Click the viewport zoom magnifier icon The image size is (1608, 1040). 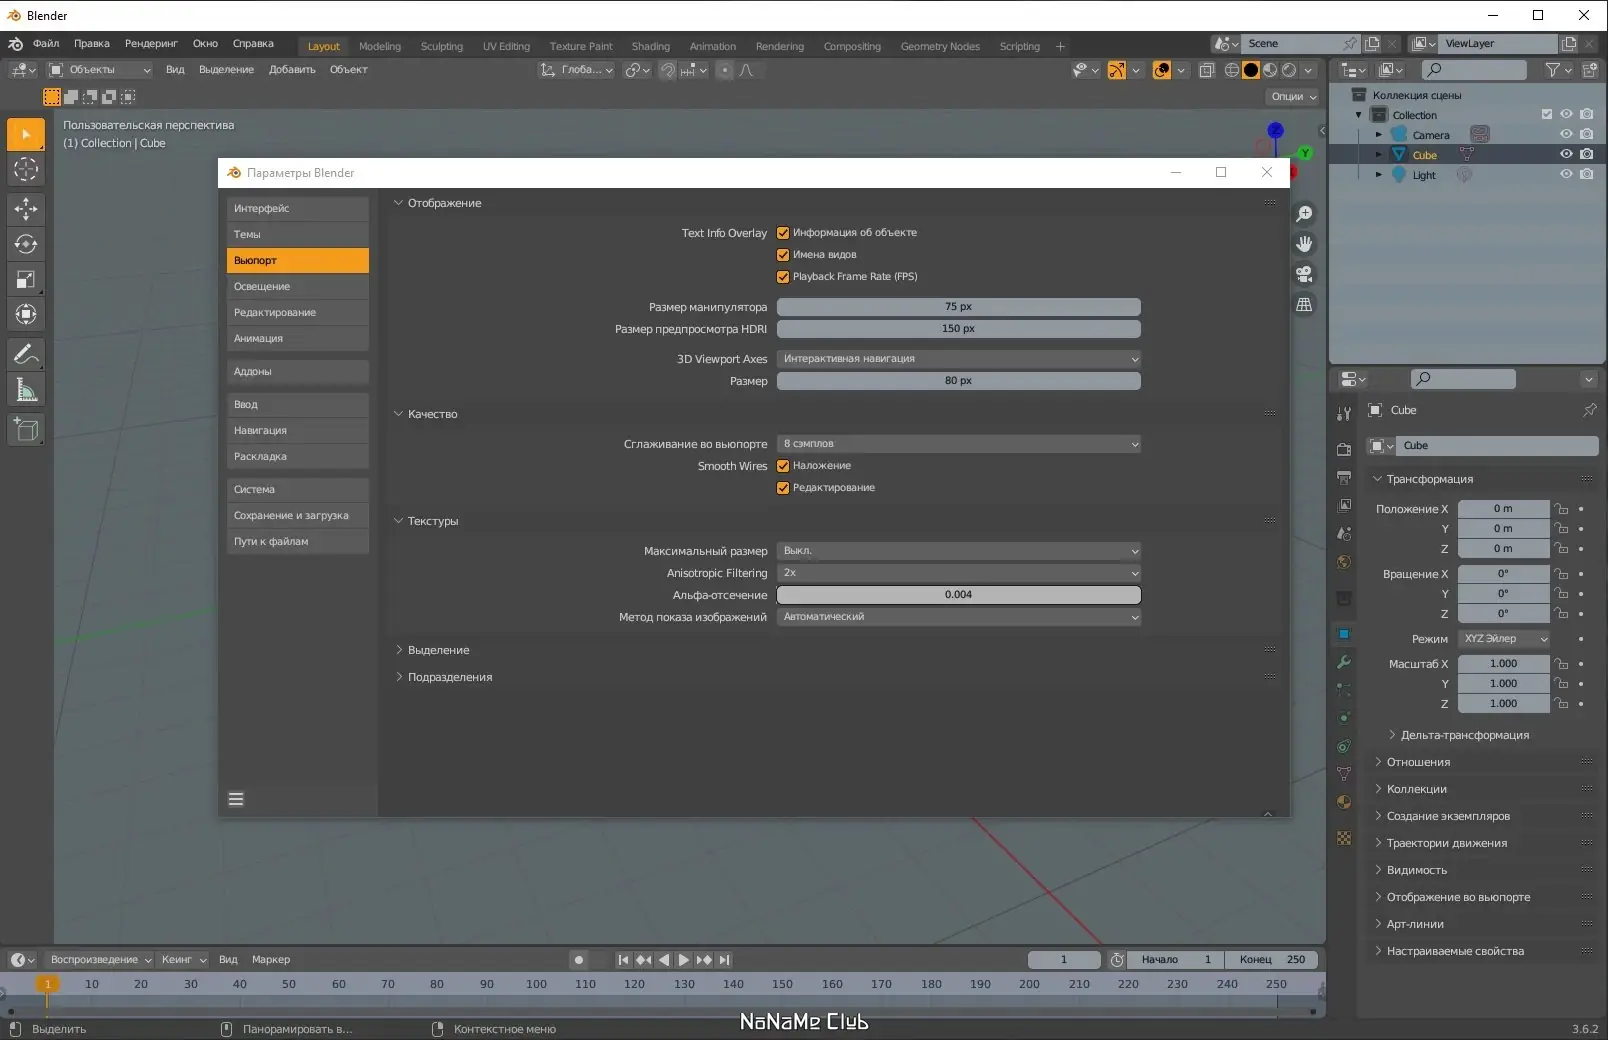[x=1304, y=214]
